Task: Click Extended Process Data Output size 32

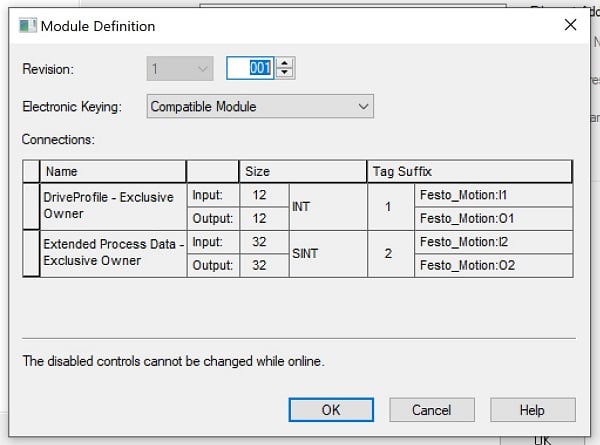Action: point(264,265)
